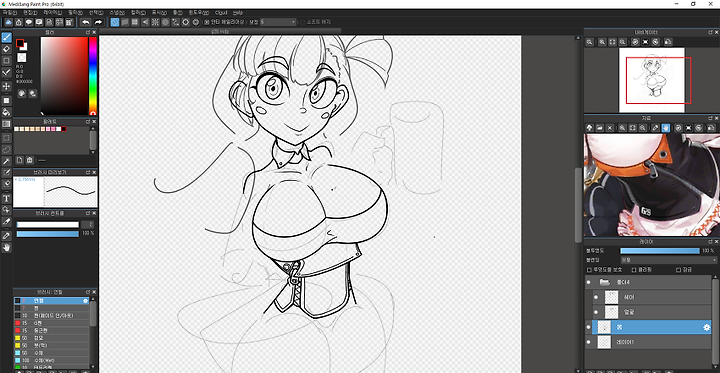Pick a red shade in color square
The width and height of the screenshot is (720, 373).
point(64,76)
